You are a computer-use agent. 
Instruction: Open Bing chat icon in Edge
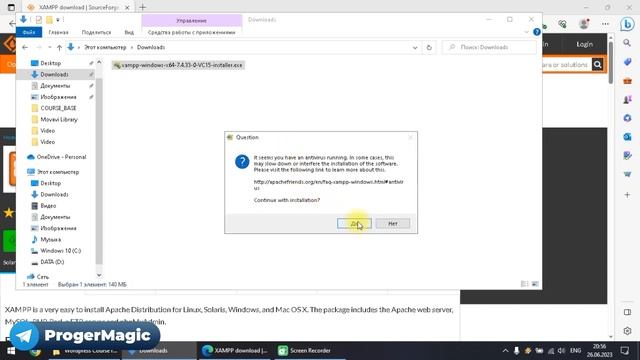click(627, 24)
